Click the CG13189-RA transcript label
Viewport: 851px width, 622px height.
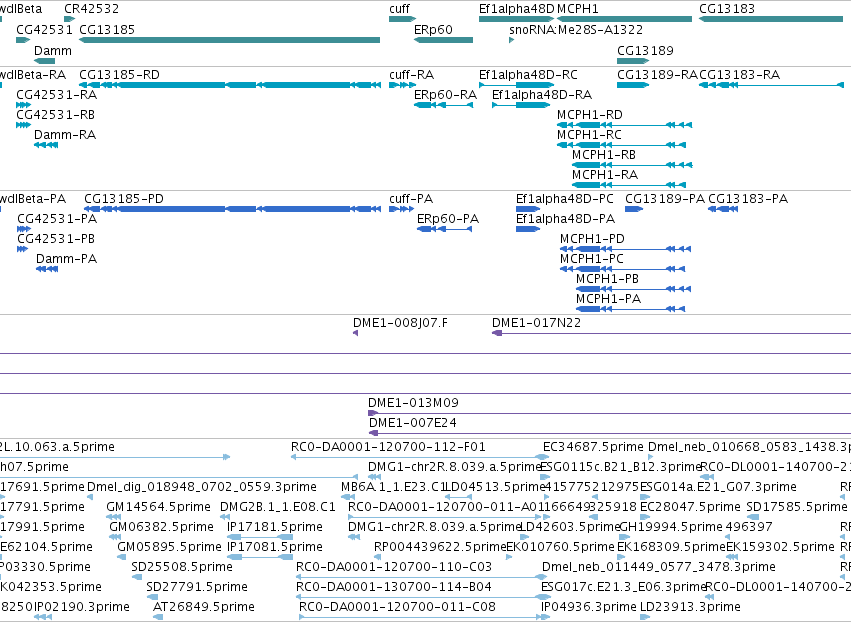coord(657,74)
